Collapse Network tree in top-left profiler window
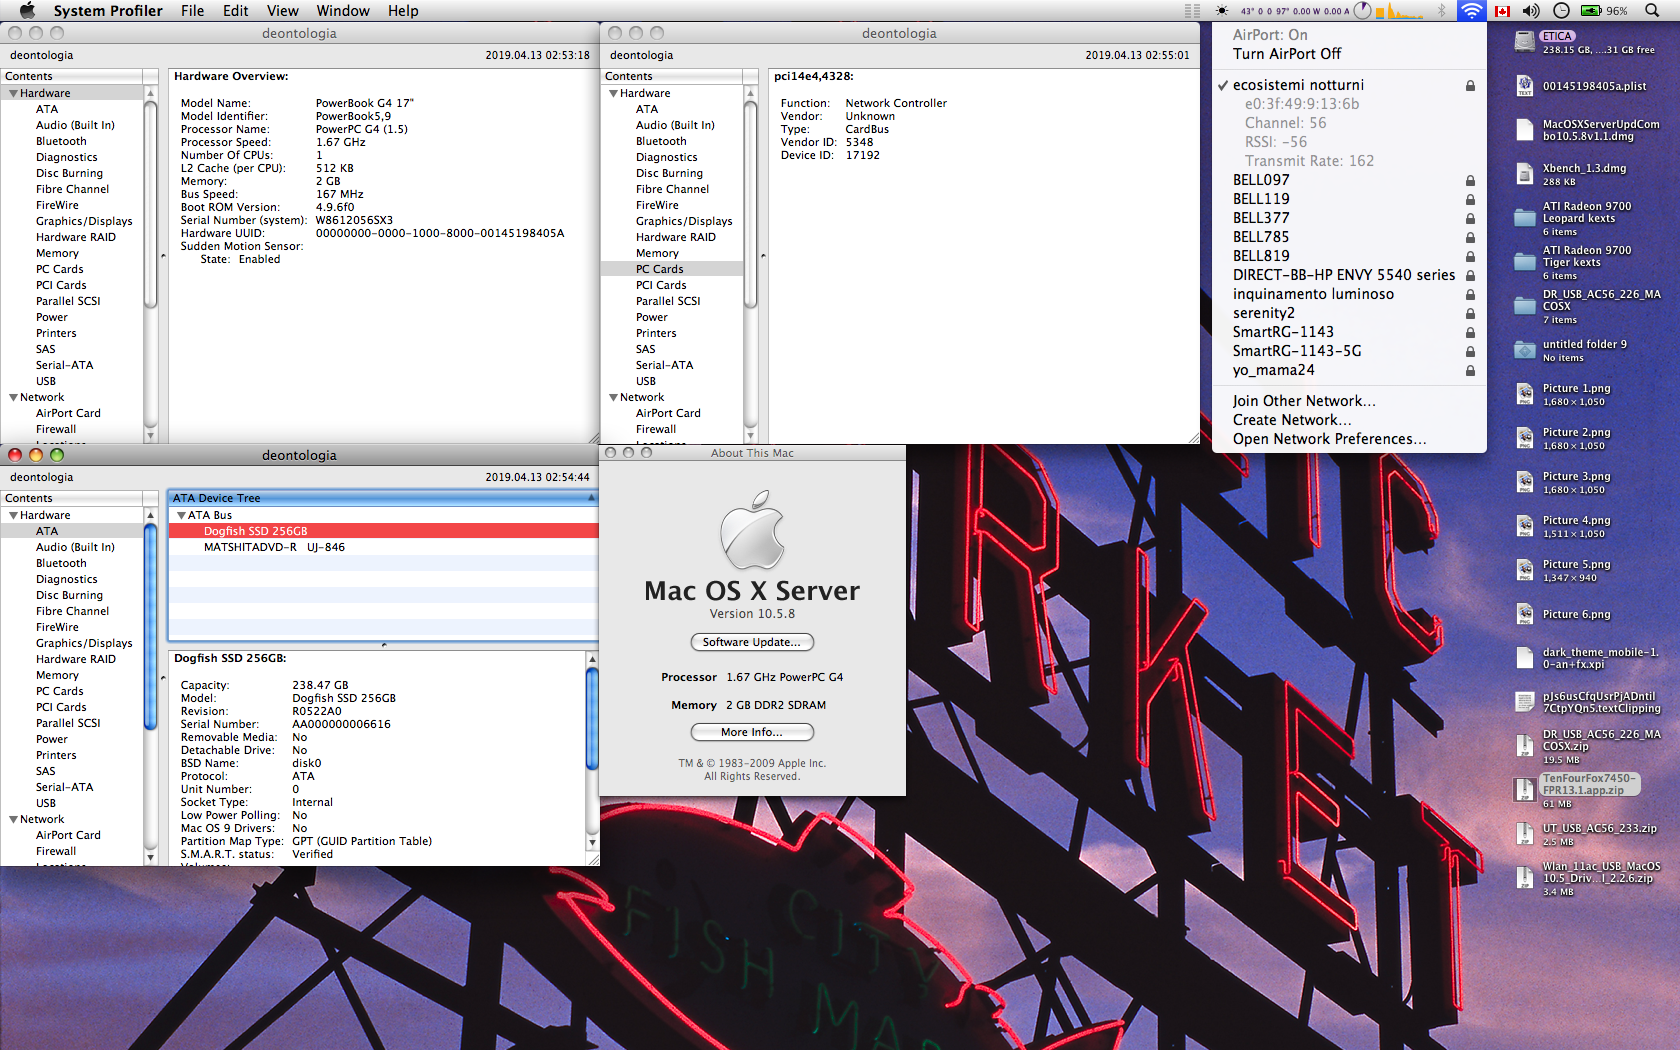 [13, 397]
